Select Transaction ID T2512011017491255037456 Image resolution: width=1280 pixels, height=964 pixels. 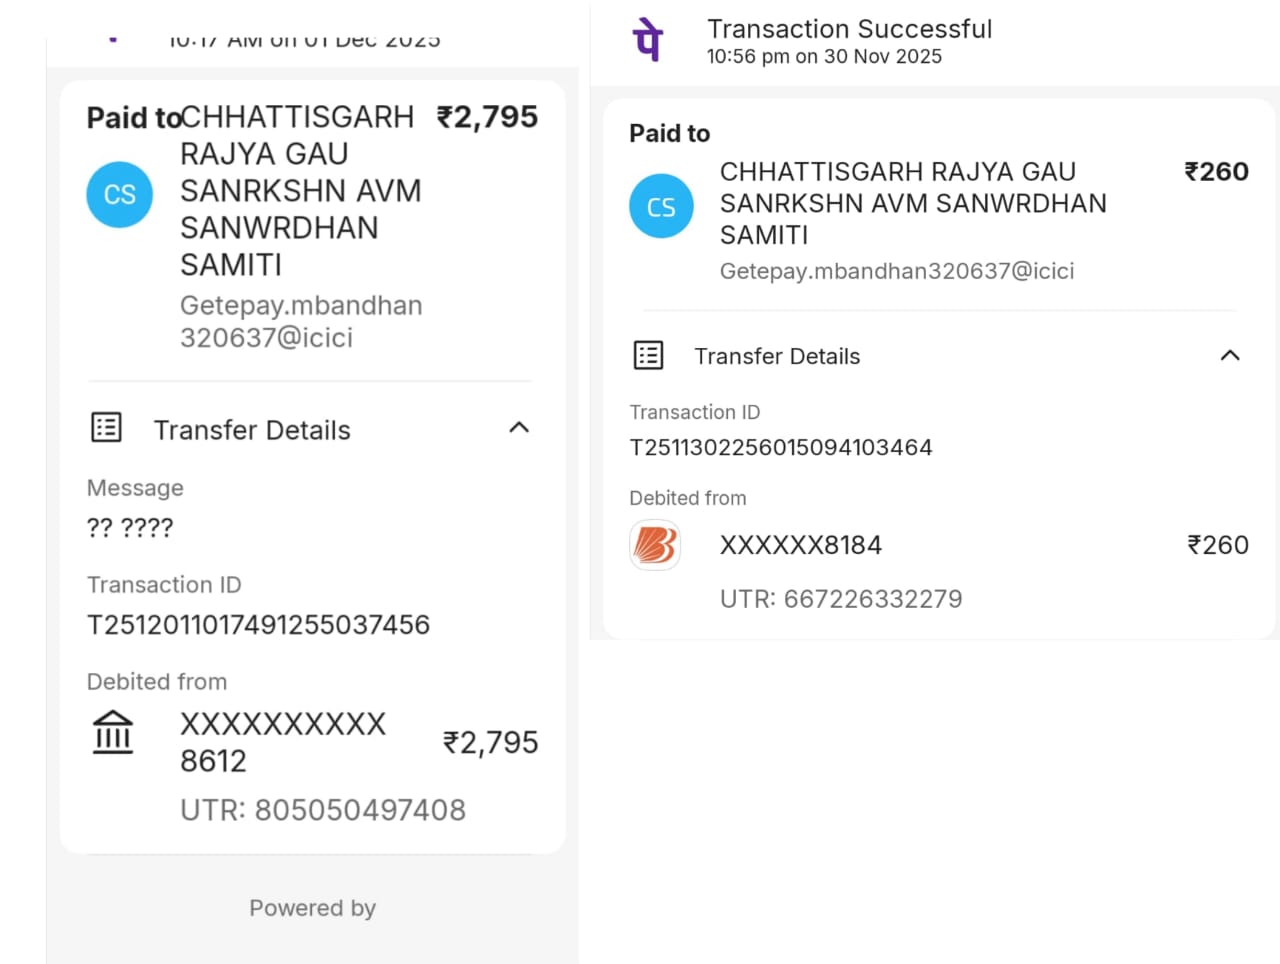click(x=258, y=625)
